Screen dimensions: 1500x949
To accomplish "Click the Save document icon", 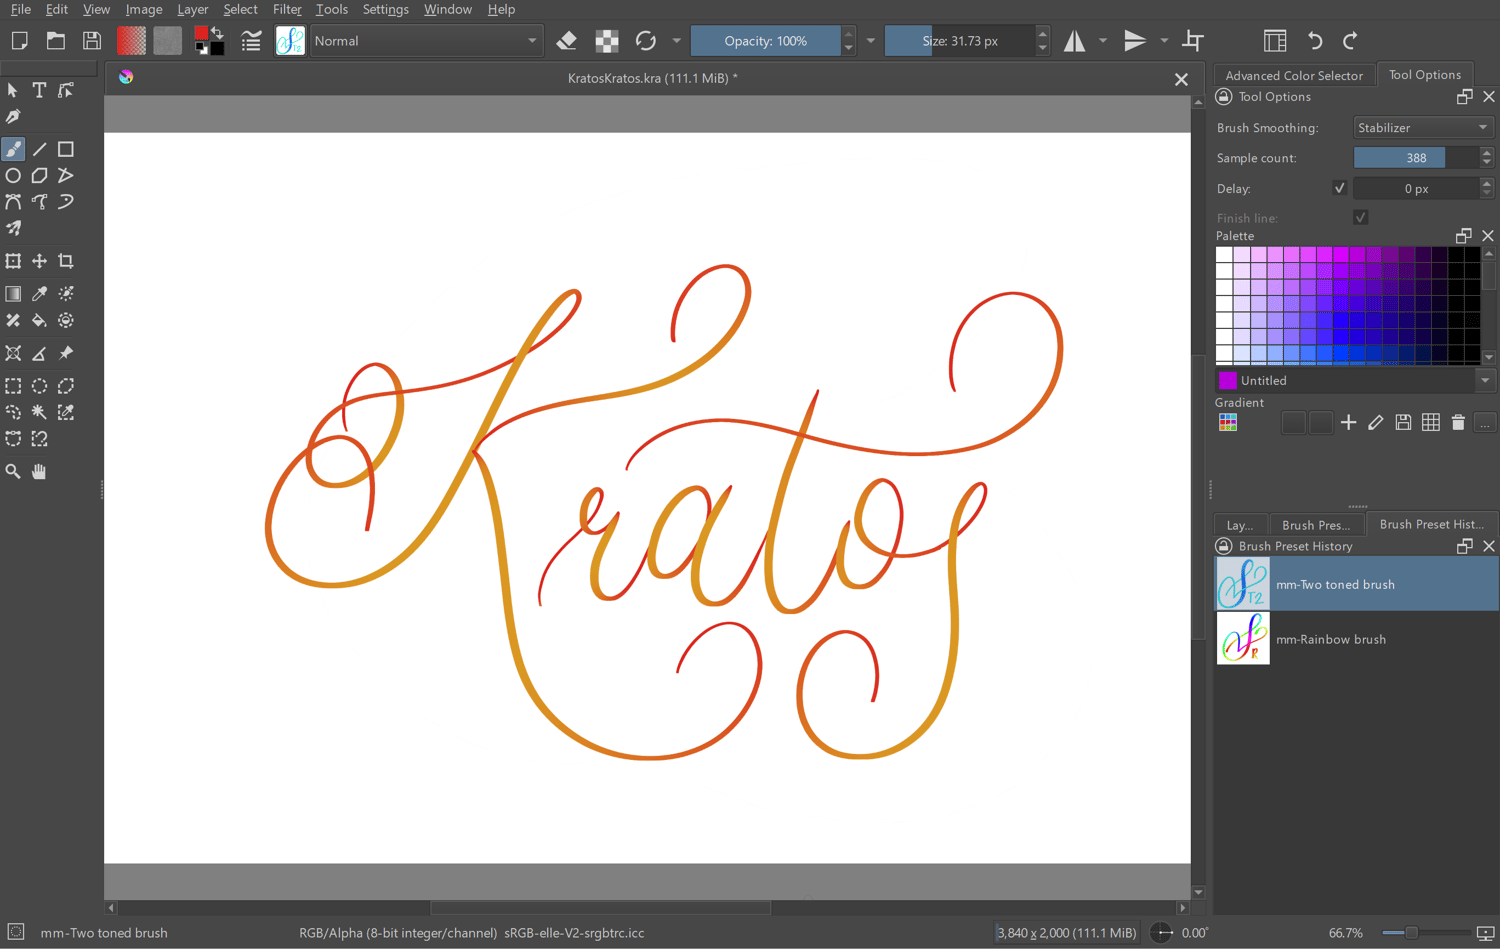I will (92, 41).
